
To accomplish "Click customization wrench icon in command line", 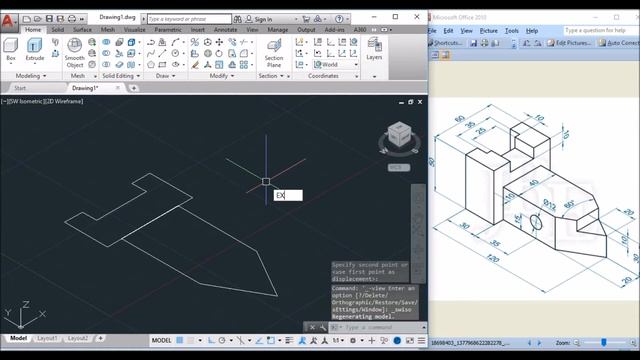I will pos(323,327).
